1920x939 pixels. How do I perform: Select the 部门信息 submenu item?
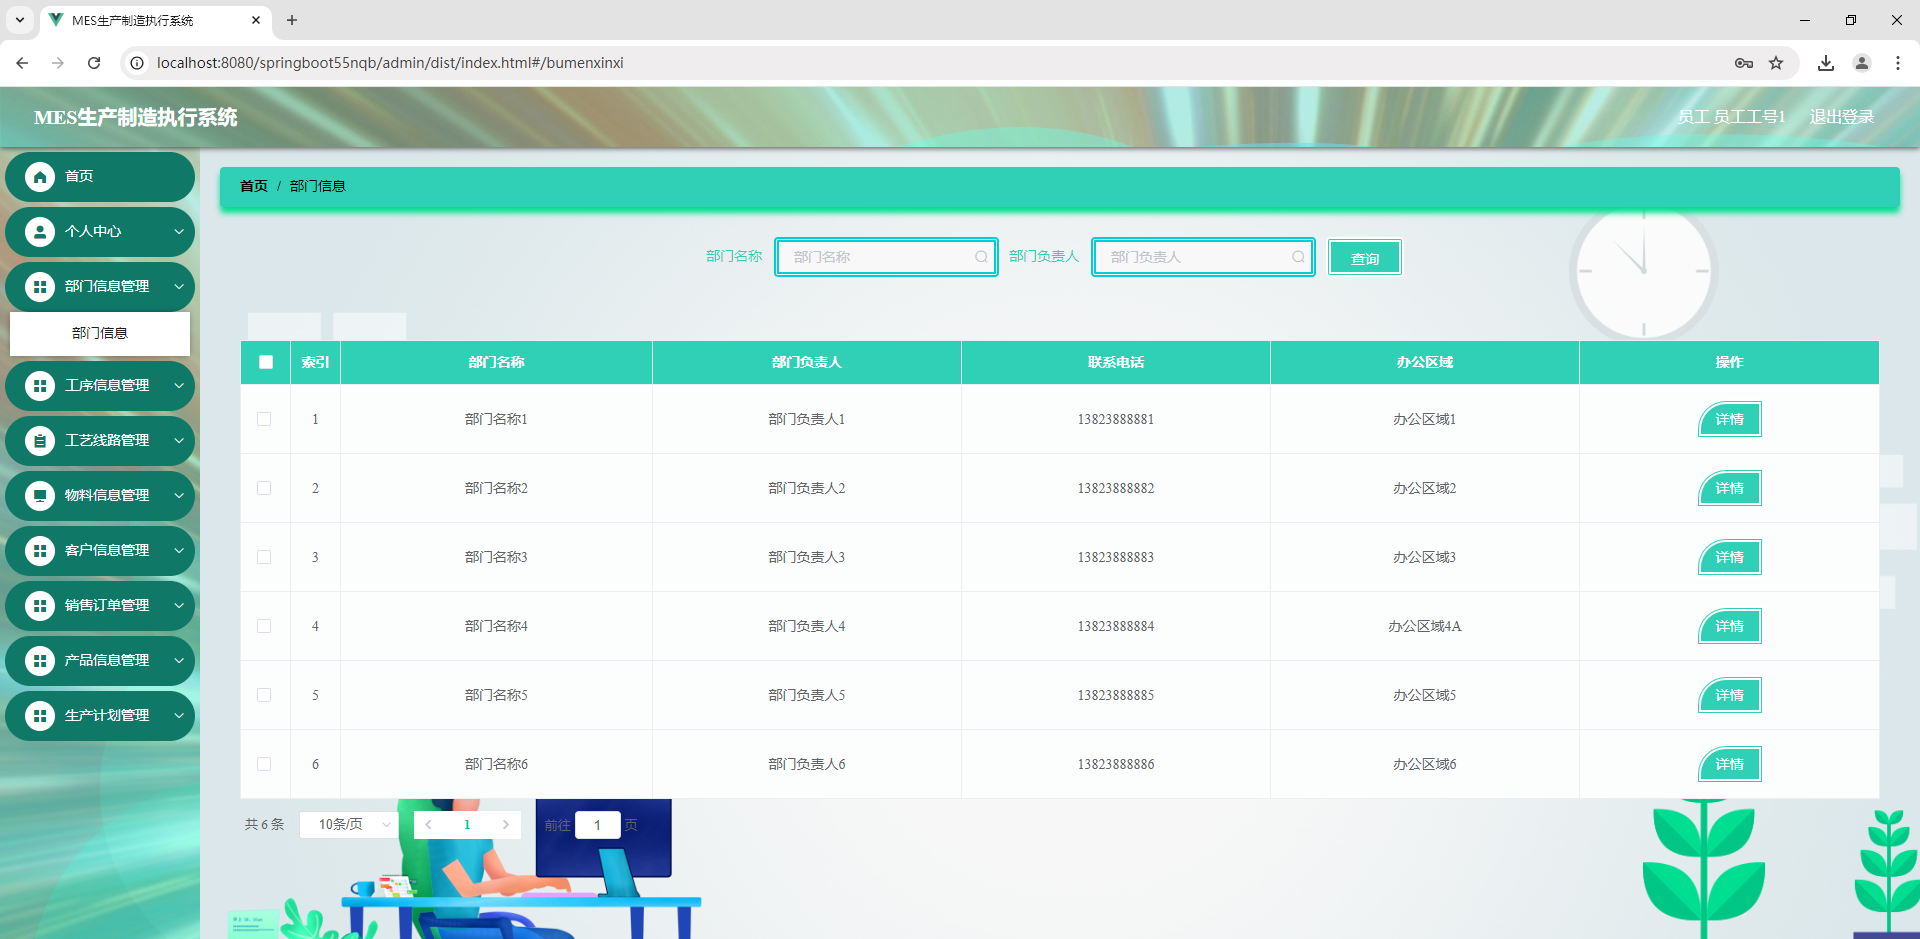(x=99, y=333)
